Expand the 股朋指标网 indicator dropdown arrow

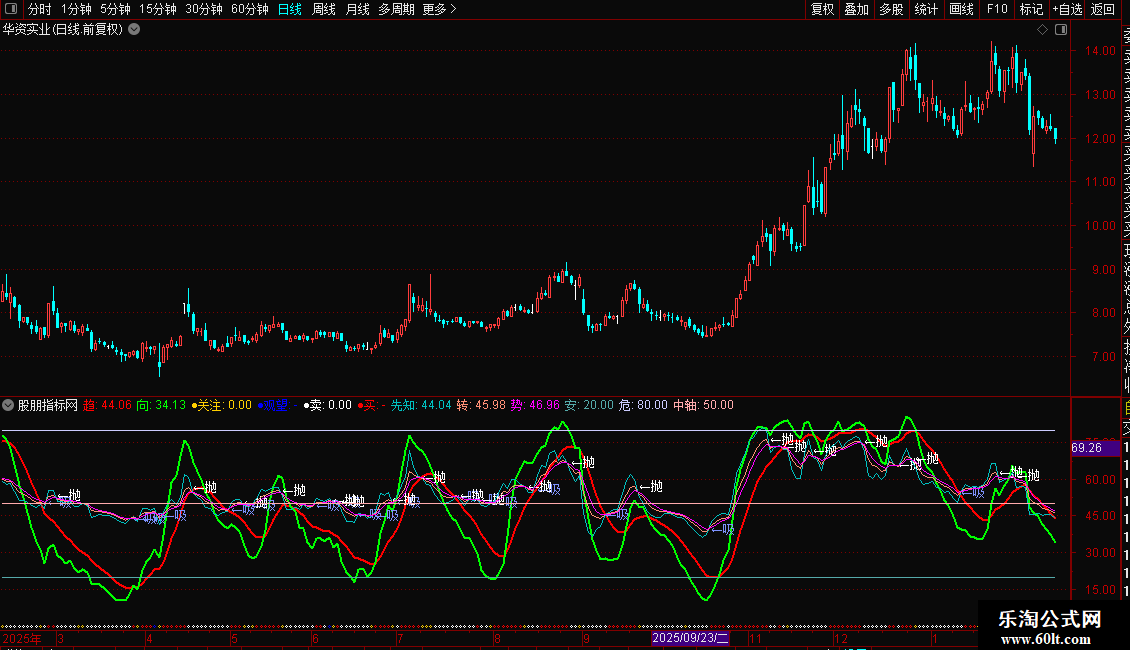click(8, 405)
